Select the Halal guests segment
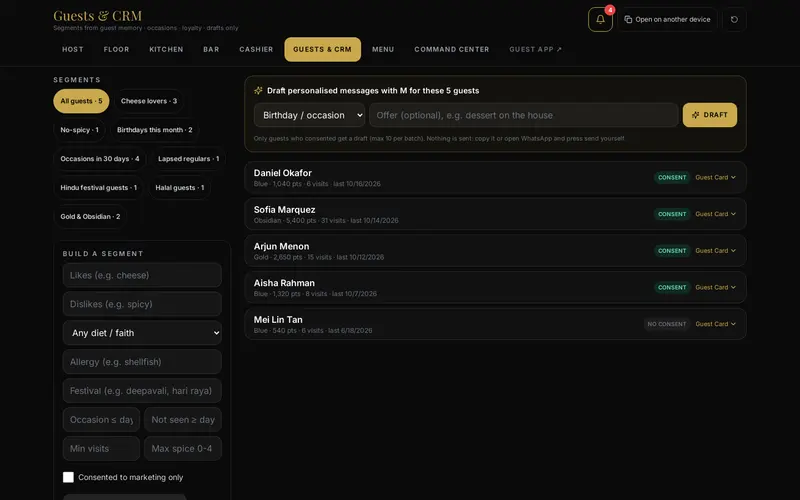This screenshot has width=800, height=500. [180, 188]
